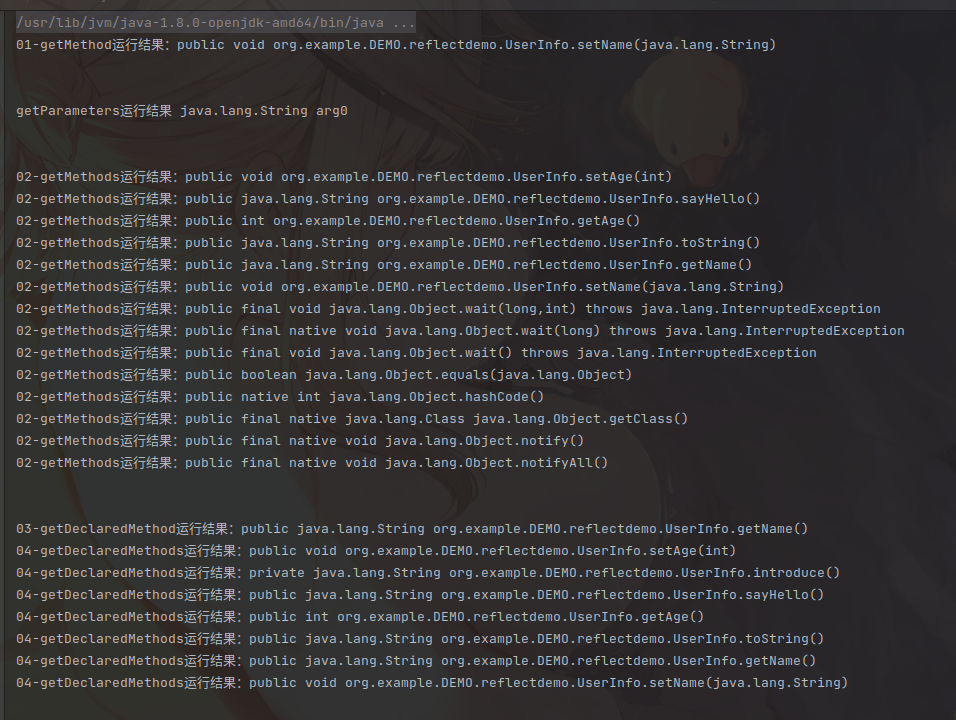Click the private UserInfo.introduce() output line
The image size is (956, 720).
pos(428,572)
